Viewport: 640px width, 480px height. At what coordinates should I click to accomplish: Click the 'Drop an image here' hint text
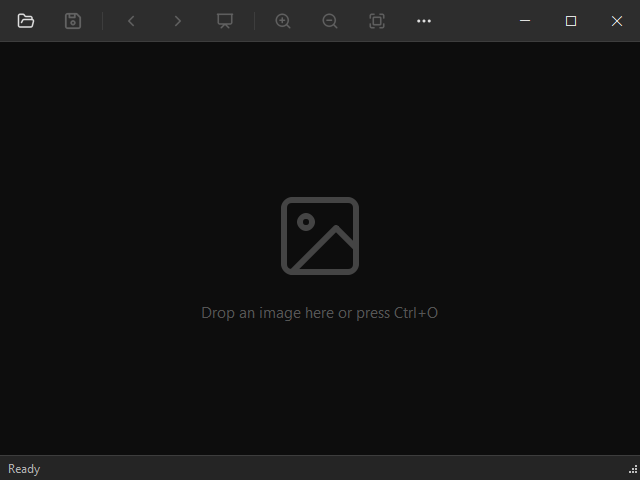click(320, 313)
